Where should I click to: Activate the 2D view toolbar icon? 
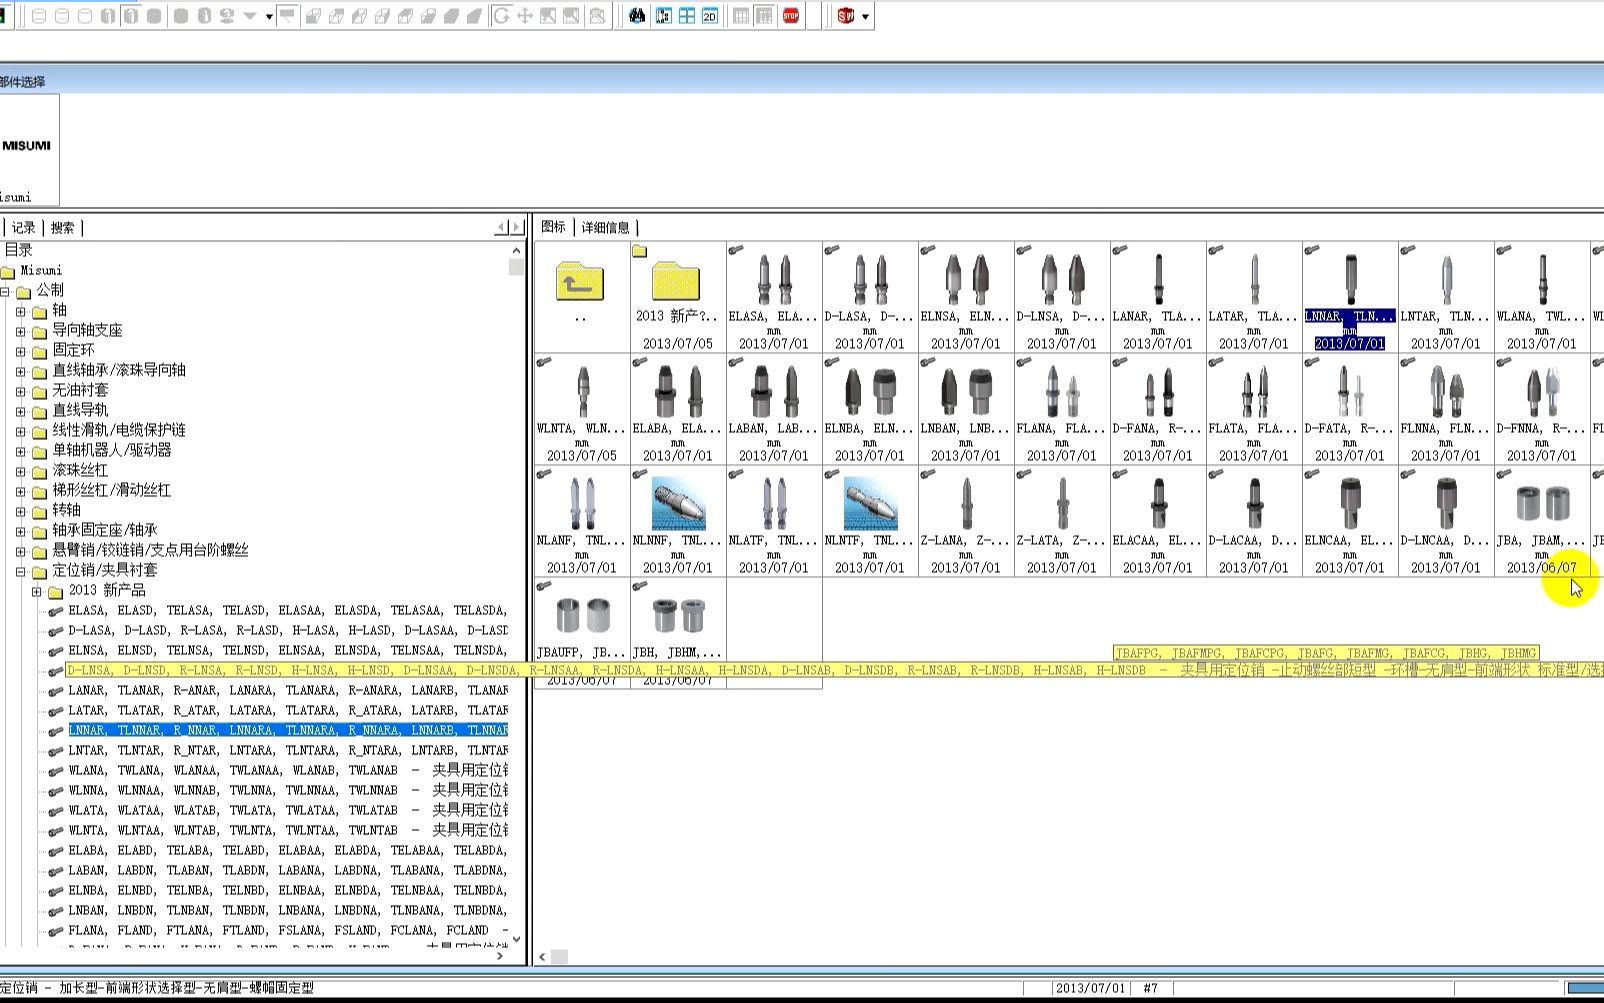click(x=709, y=15)
